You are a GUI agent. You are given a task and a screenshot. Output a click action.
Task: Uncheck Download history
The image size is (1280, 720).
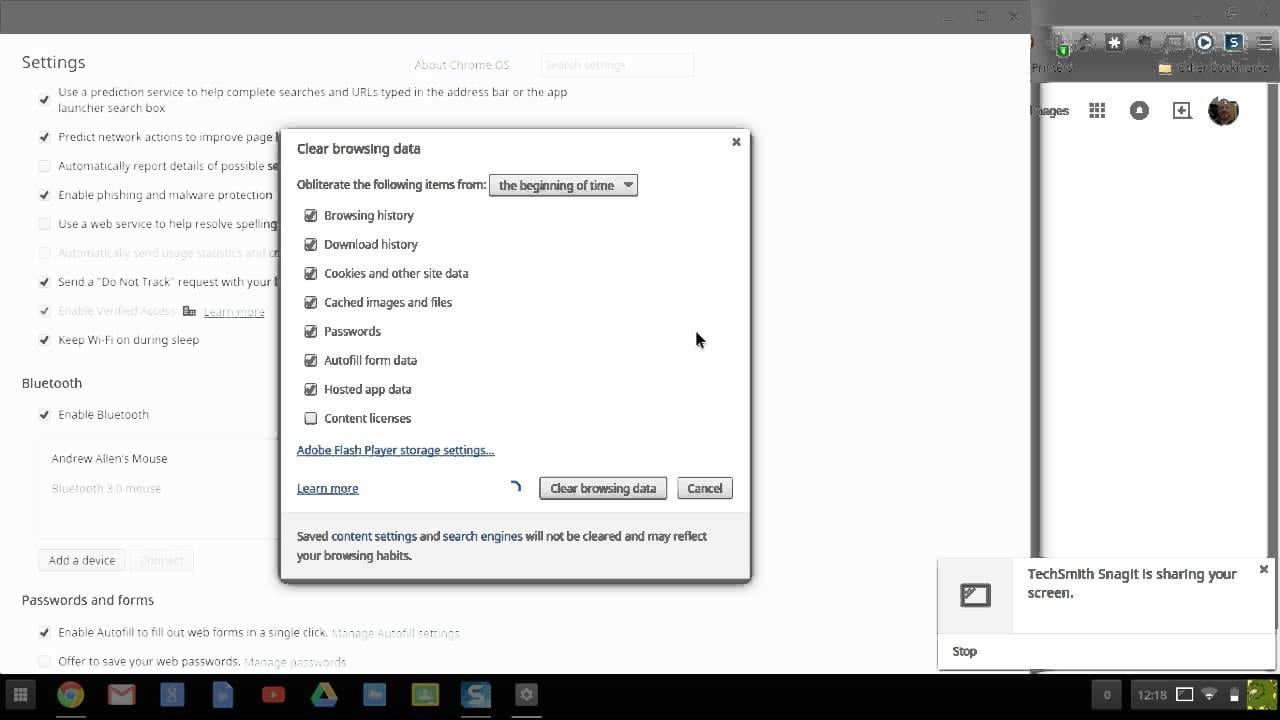click(x=310, y=245)
